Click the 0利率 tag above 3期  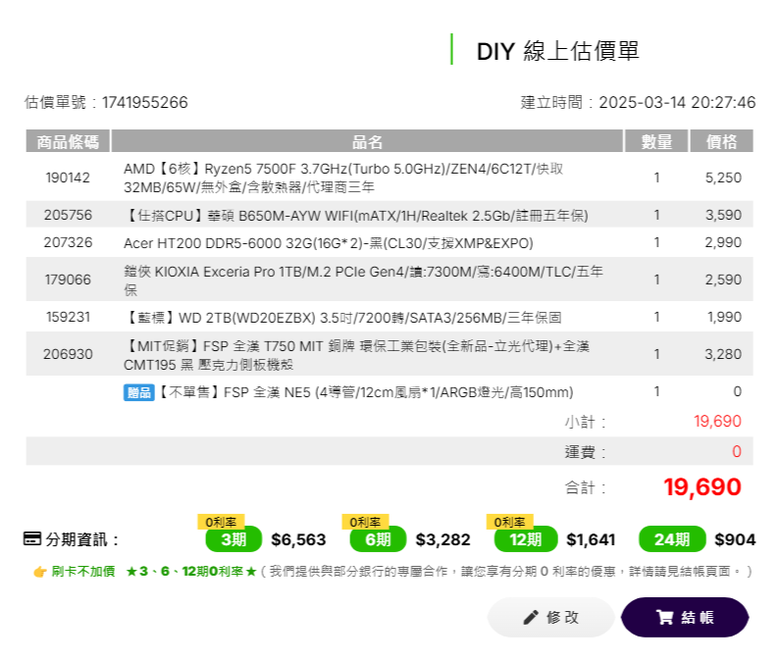point(221,522)
